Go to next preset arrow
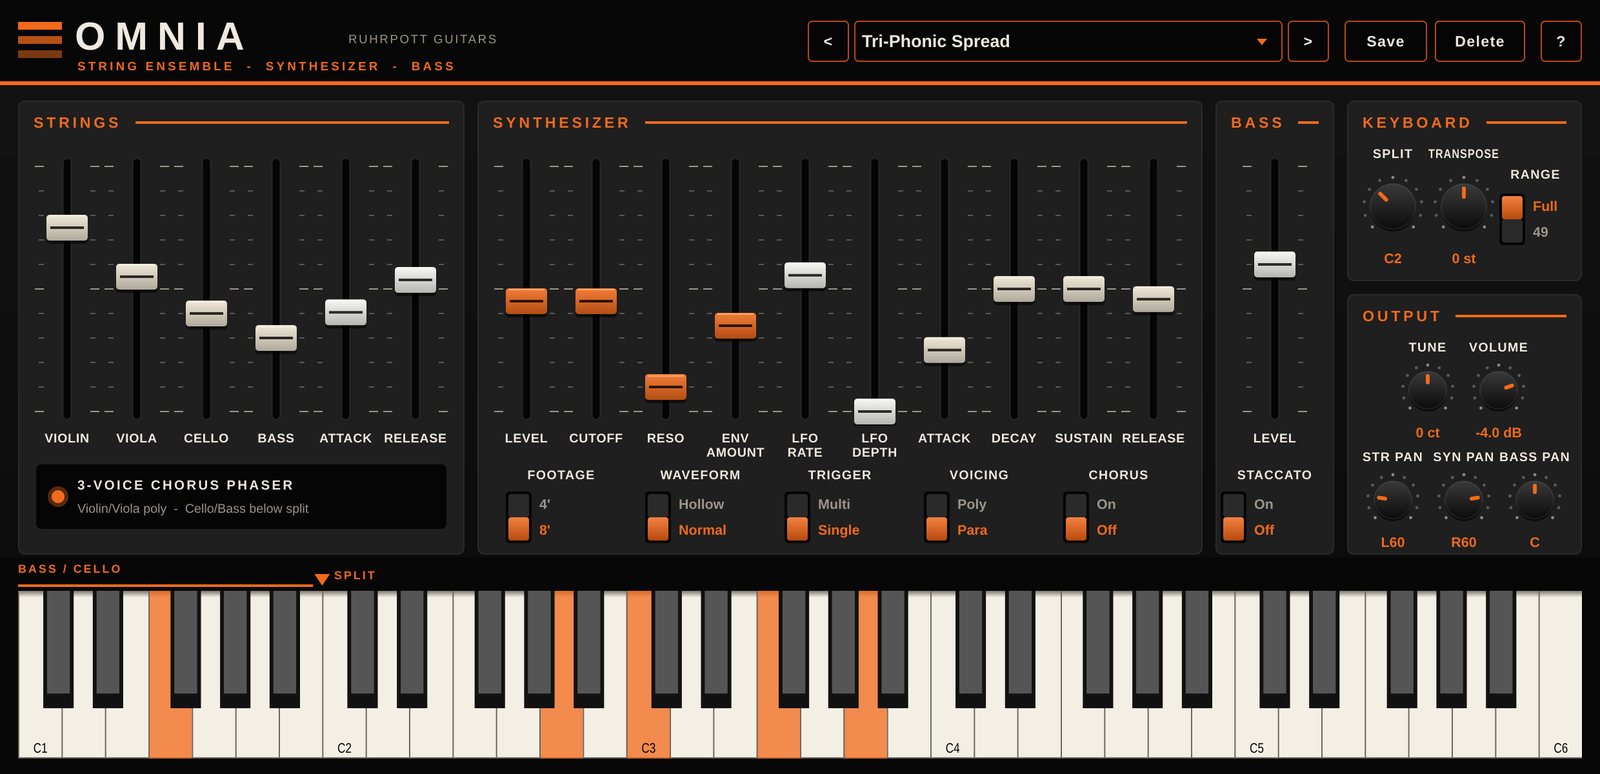The image size is (1600, 774). pos(1308,41)
